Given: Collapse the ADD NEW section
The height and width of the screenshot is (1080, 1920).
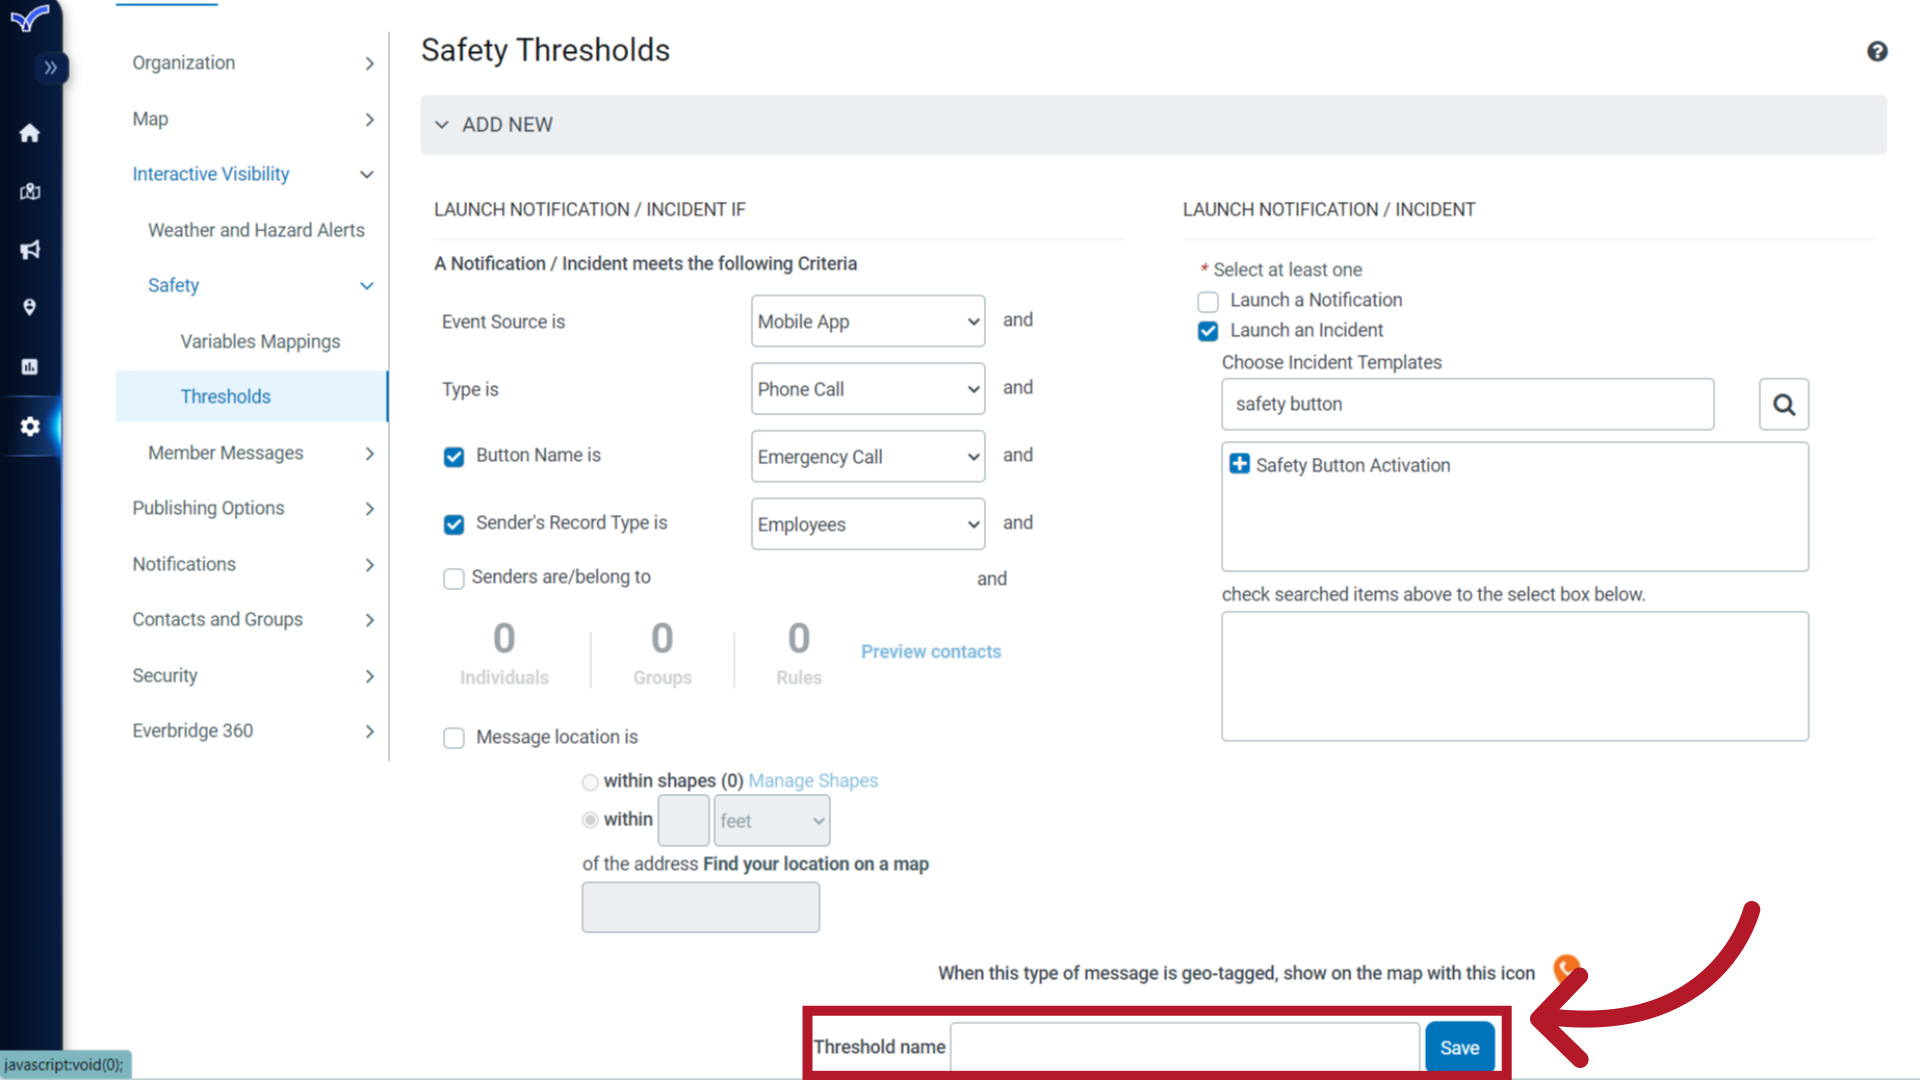Looking at the screenshot, I should coord(443,124).
